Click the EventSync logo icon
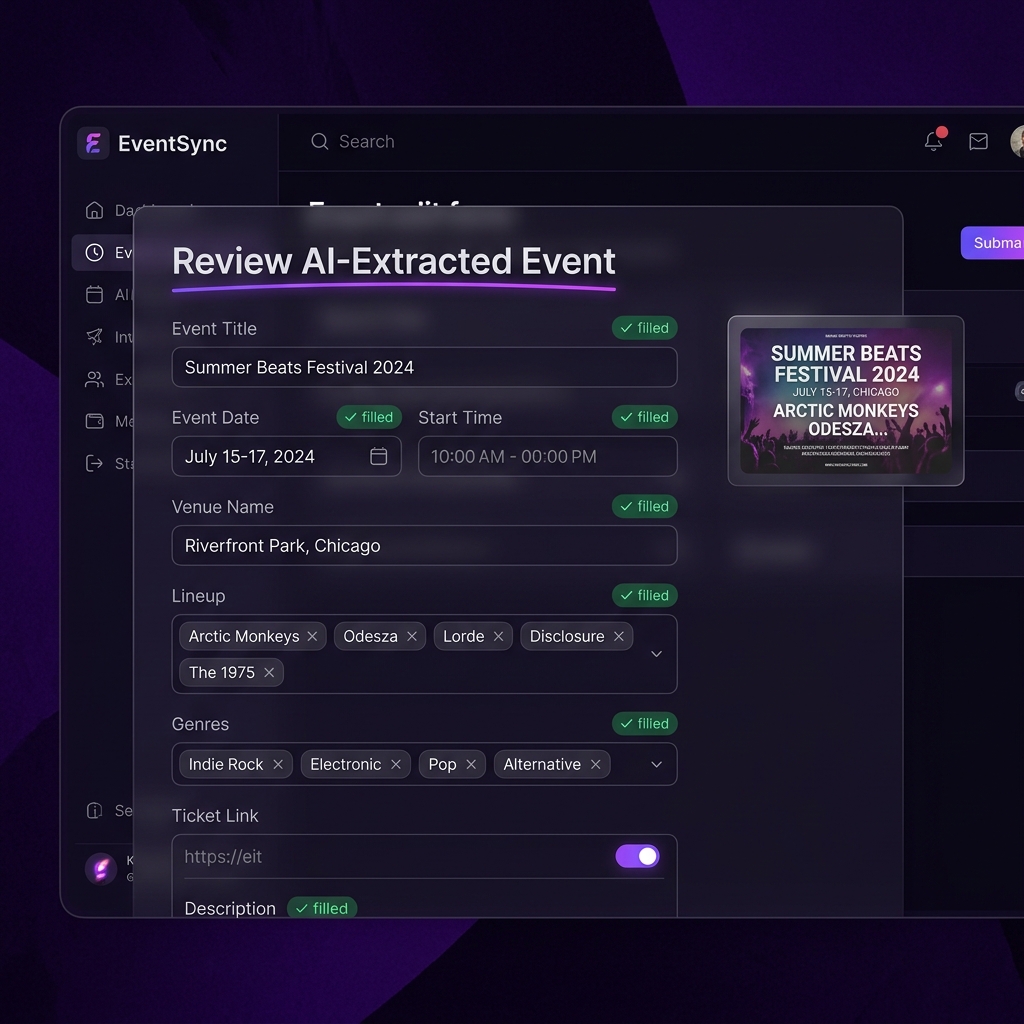Image resolution: width=1024 pixels, height=1024 pixels. coord(93,143)
